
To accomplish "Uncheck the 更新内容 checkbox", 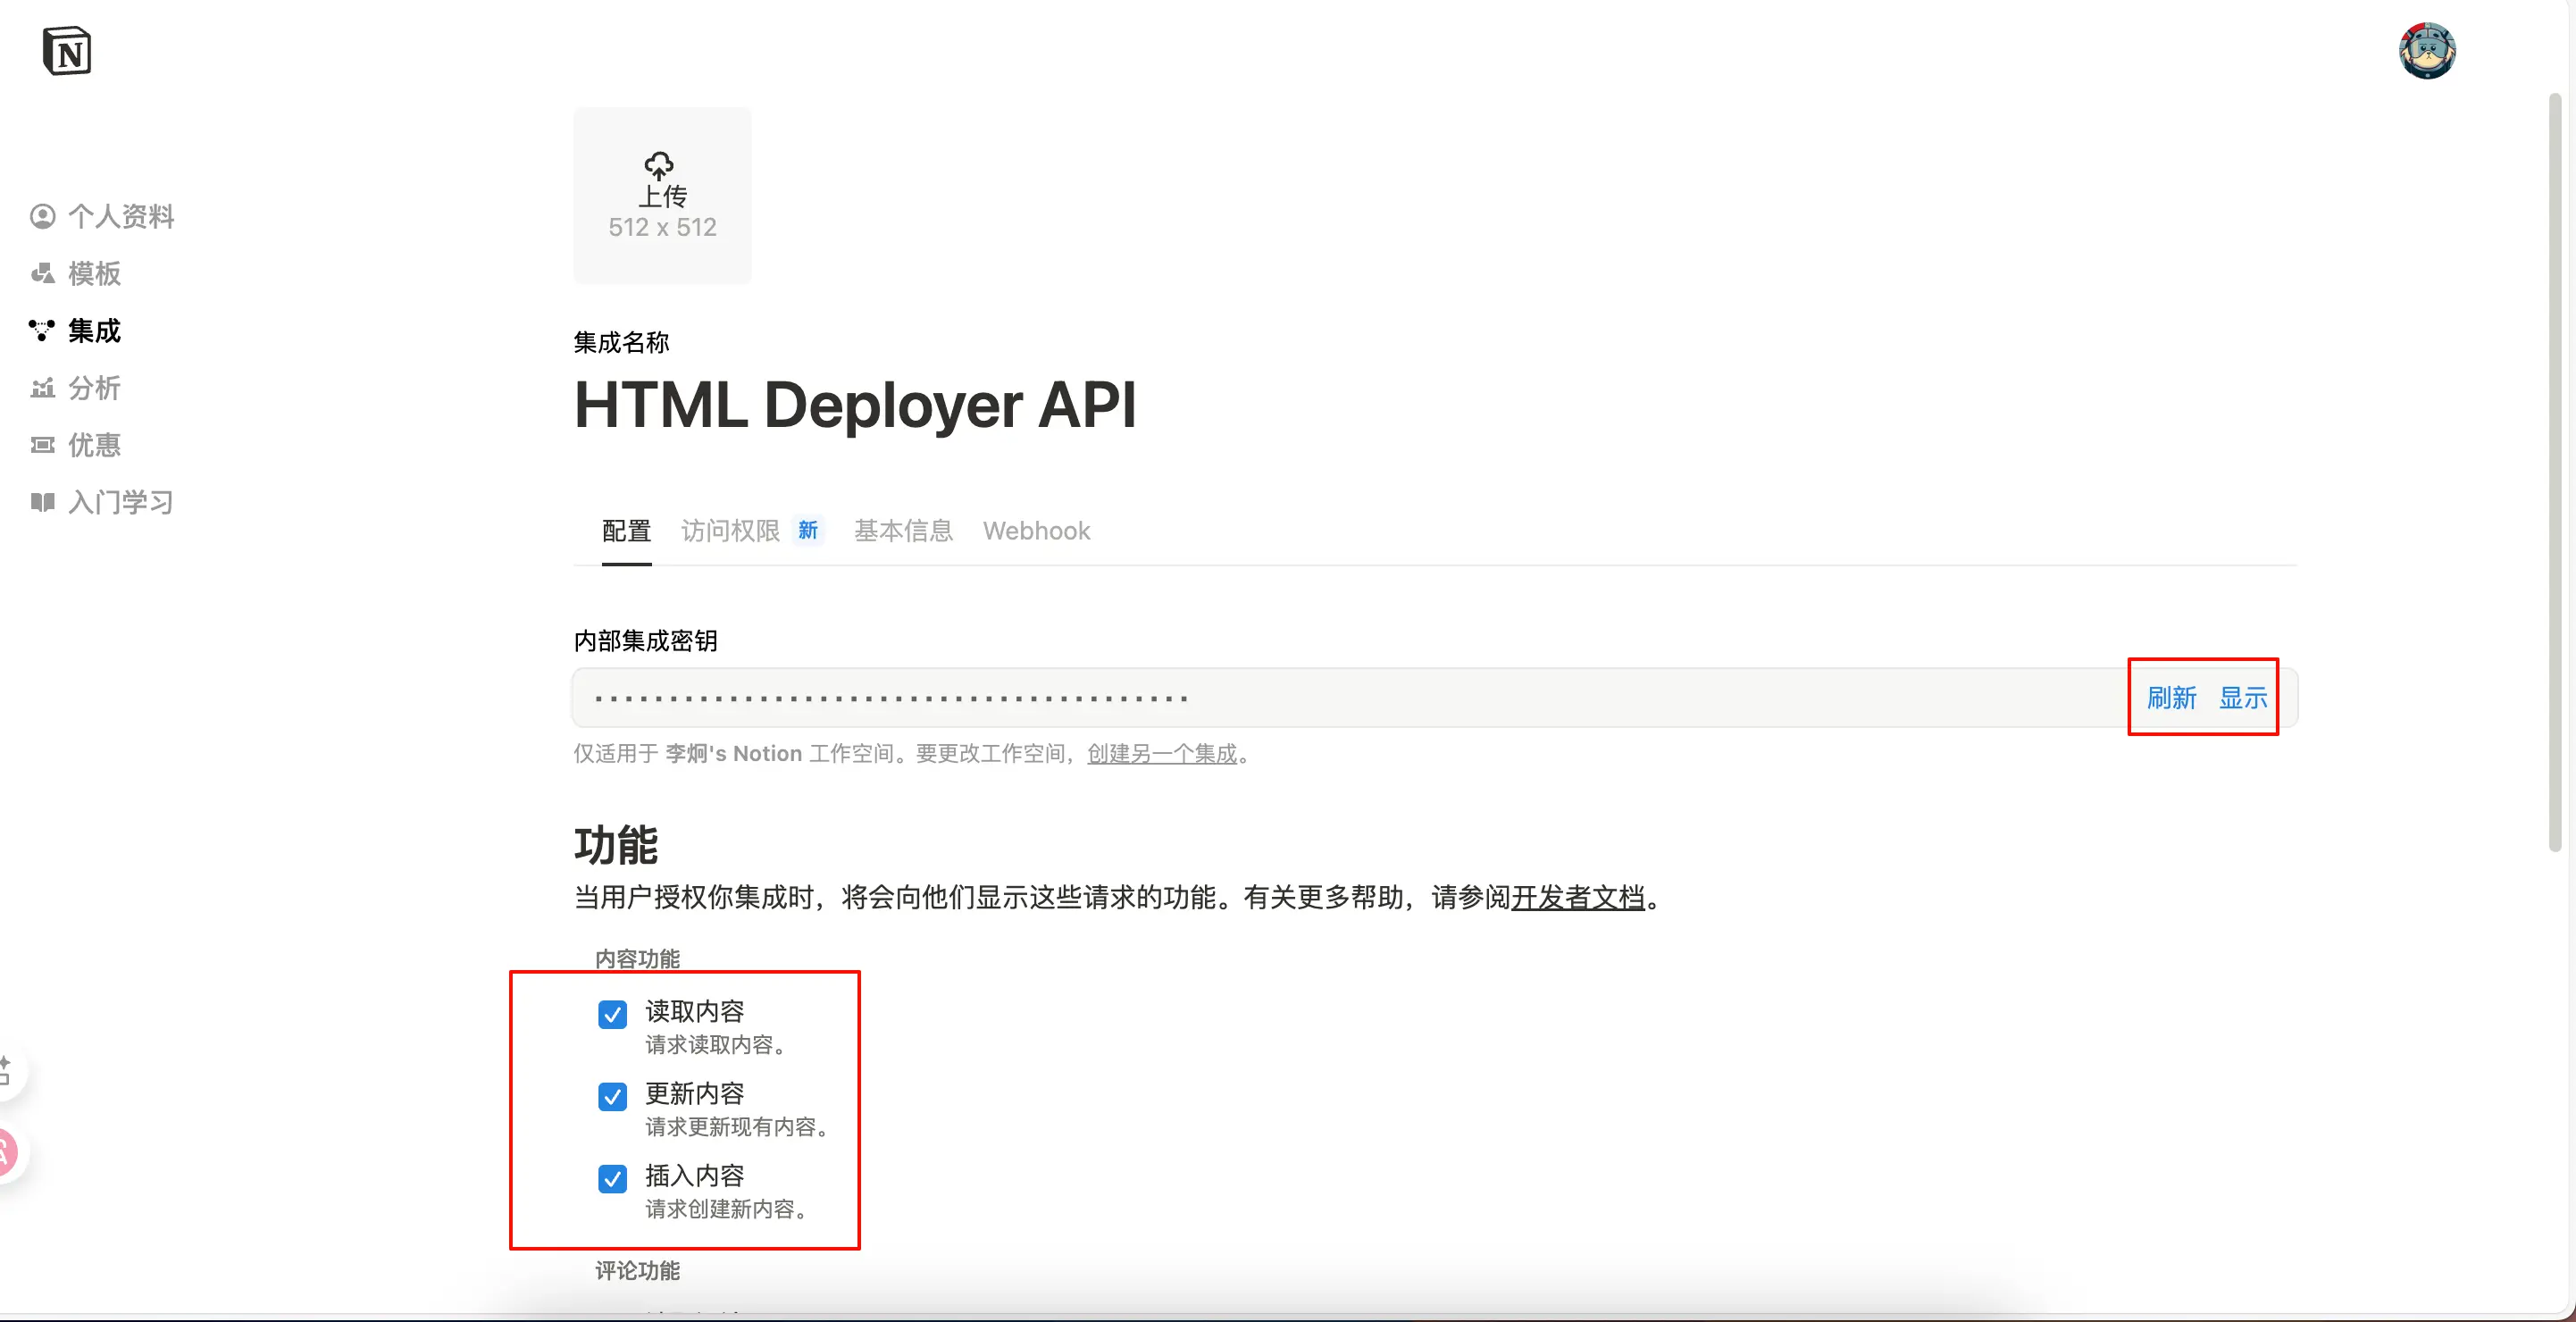I will coord(612,1096).
